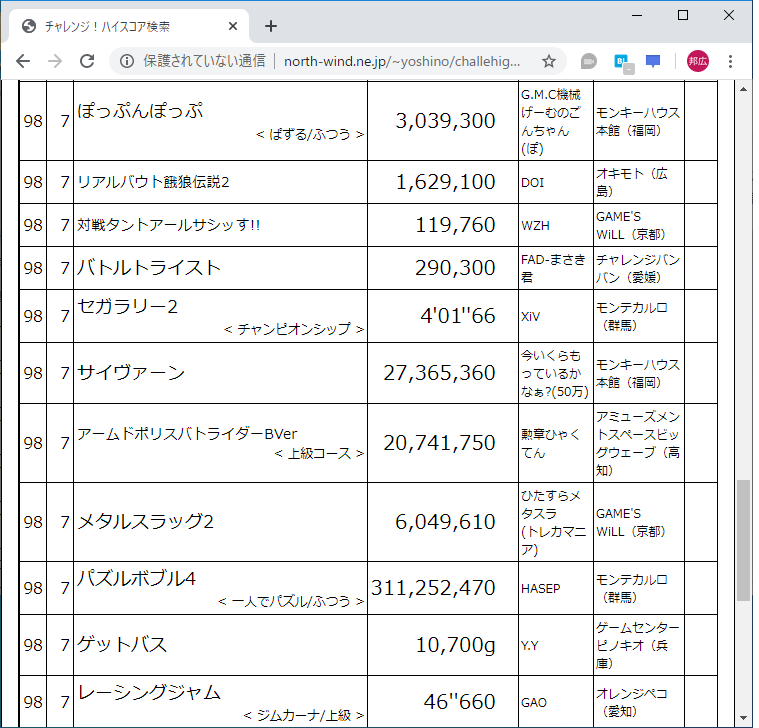Select arcade ゲームセンターピノキオ（兵庫）
This screenshot has height=728, width=759.
coord(638,646)
